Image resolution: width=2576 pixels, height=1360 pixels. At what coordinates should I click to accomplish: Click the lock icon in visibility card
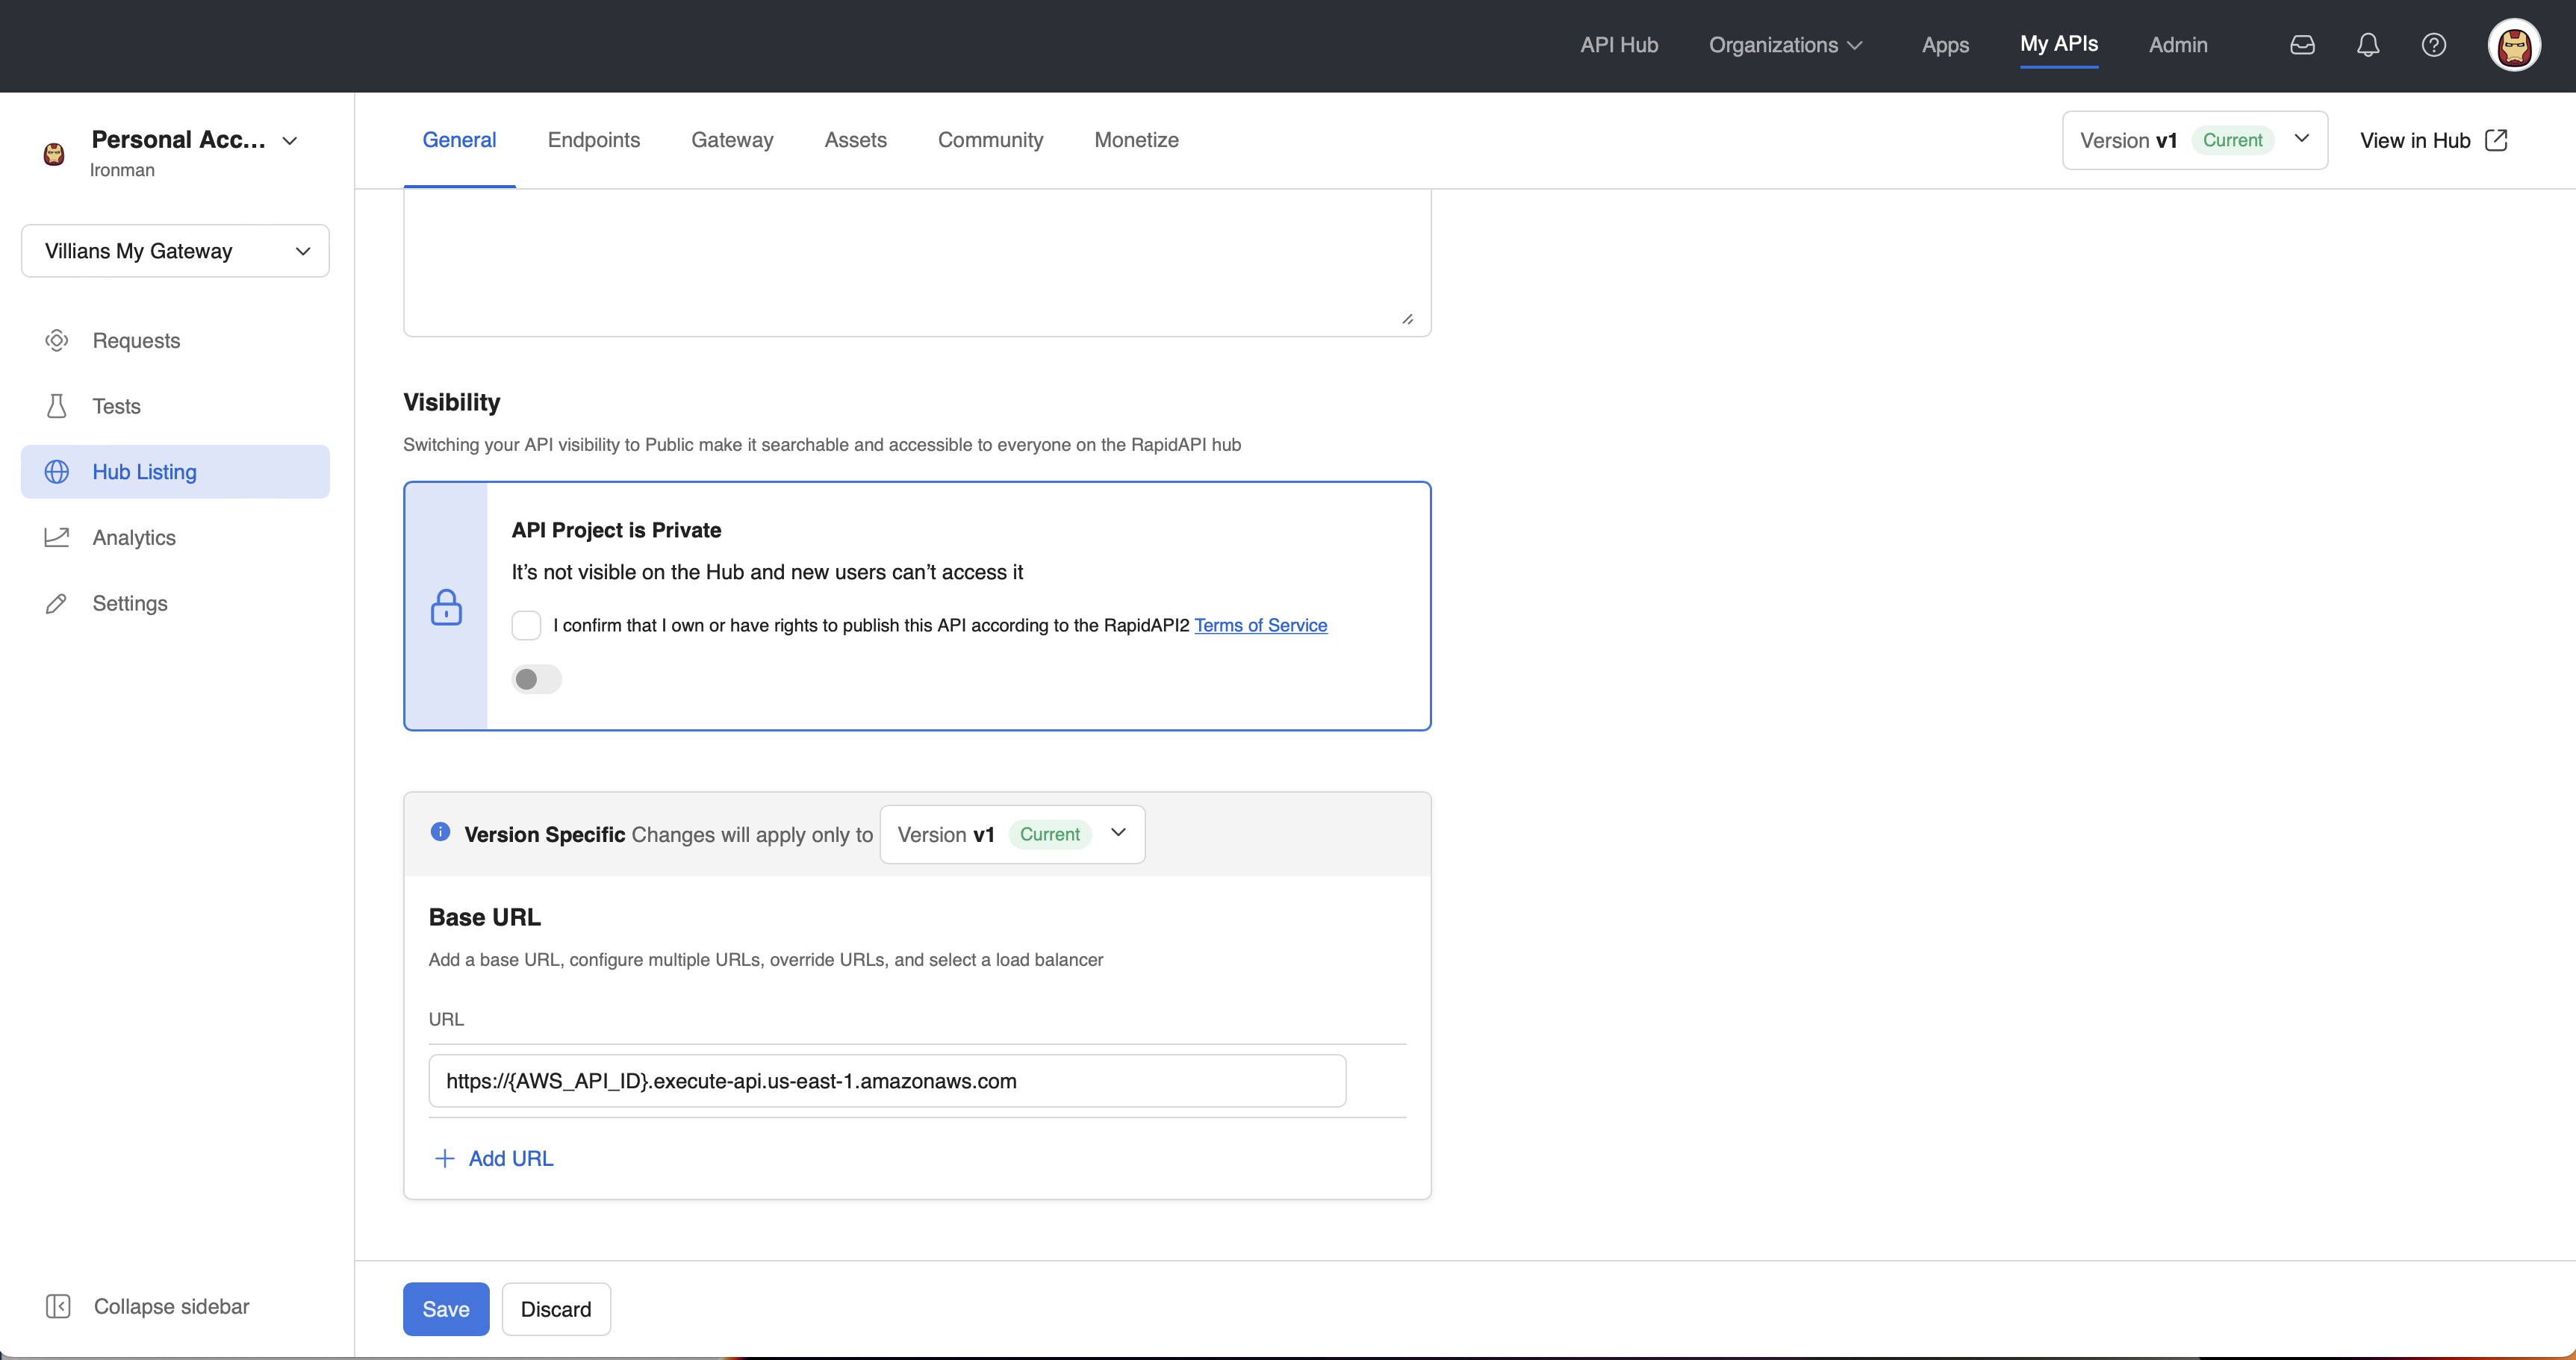pyautogui.click(x=446, y=607)
